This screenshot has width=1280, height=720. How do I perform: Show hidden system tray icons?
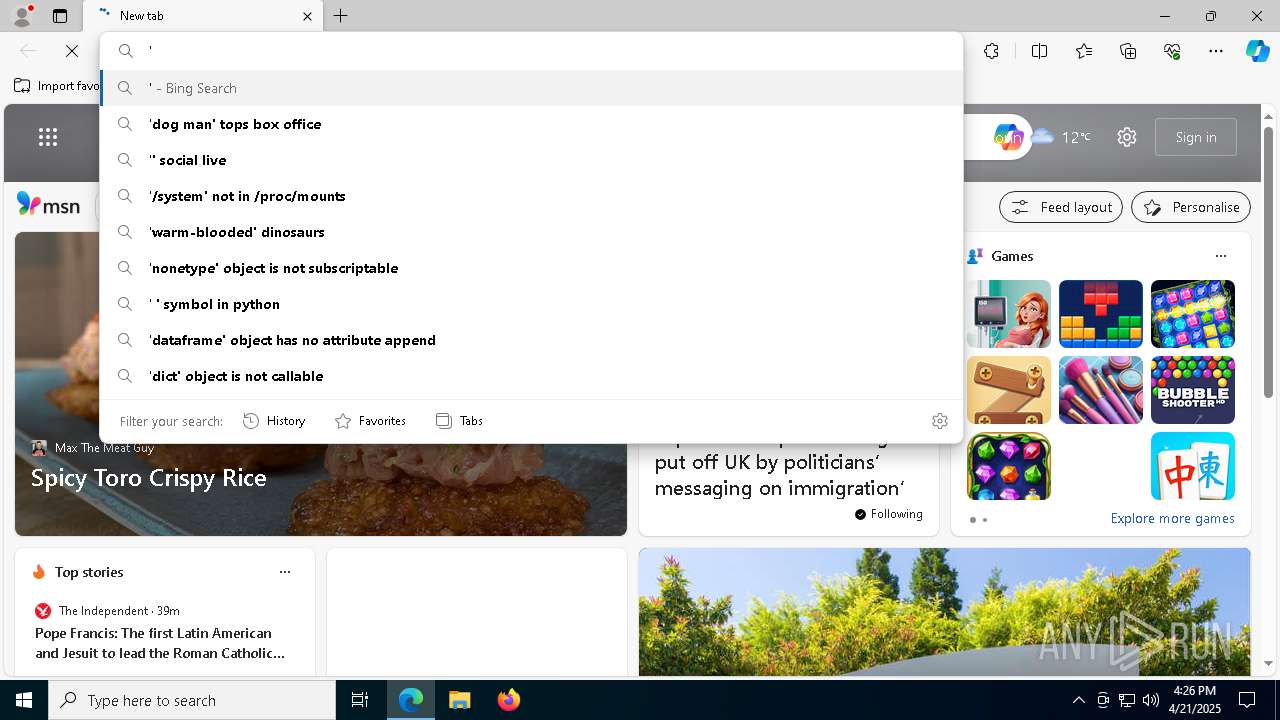click(1078, 700)
